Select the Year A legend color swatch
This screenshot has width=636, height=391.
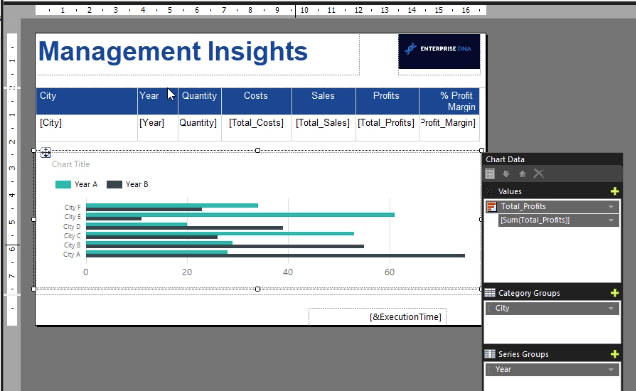[x=63, y=185]
